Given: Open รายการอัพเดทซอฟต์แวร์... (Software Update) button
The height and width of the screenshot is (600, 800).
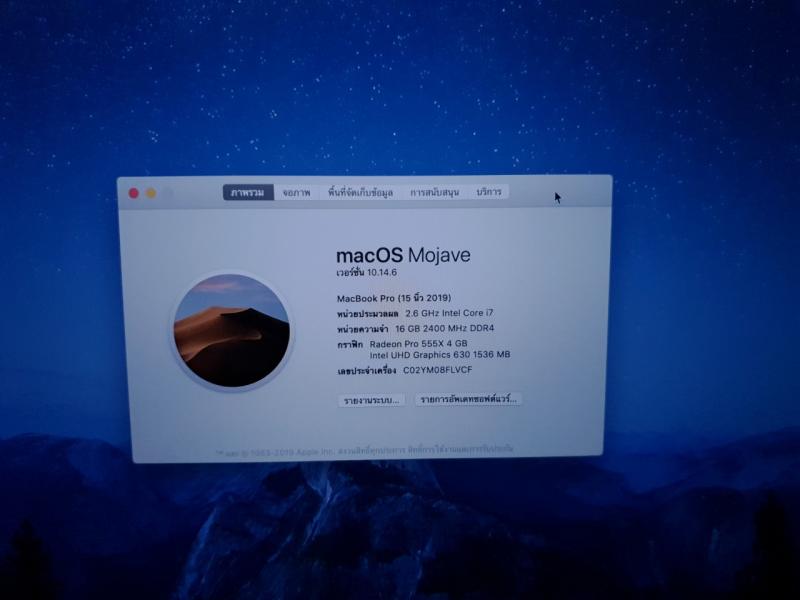Looking at the screenshot, I should (x=468, y=399).
